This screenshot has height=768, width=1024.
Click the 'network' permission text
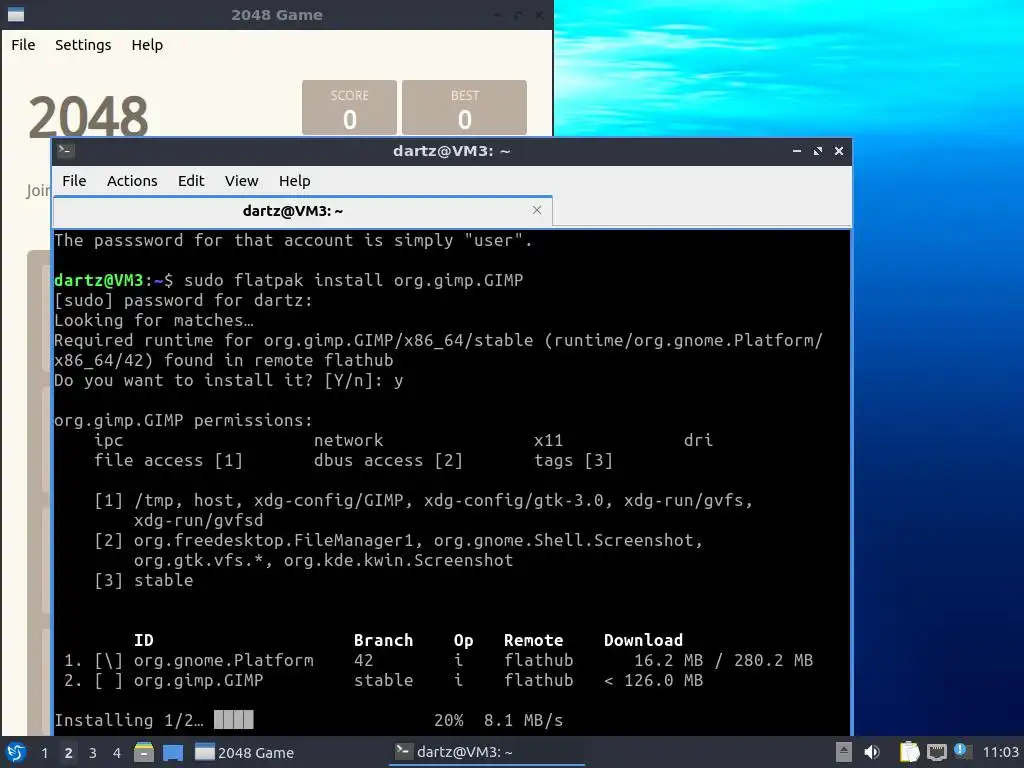click(349, 440)
